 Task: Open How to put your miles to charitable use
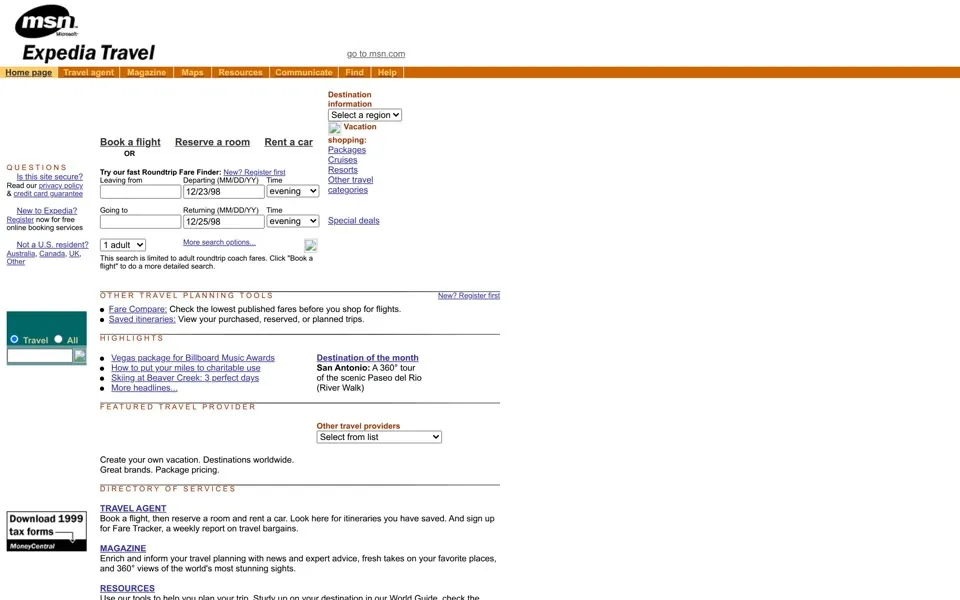click(x=186, y=368)
